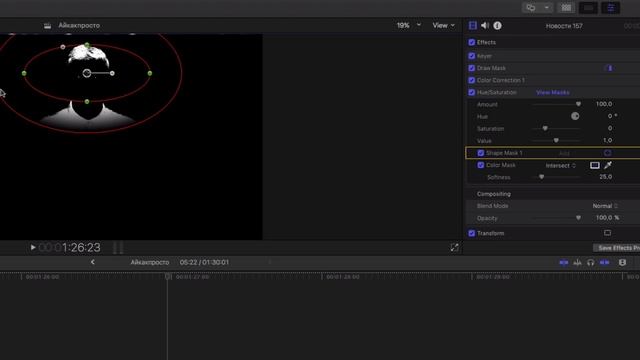Click the shape mask center control handle
This screenshot has width=640, height=360.
point(87,73)
